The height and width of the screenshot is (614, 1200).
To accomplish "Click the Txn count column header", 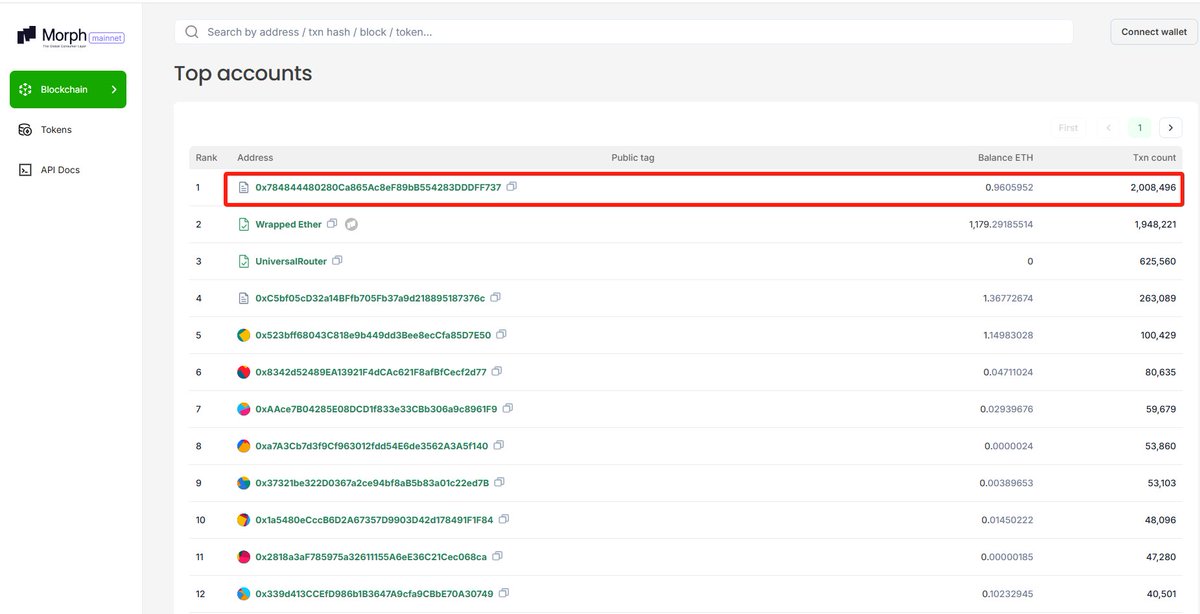I will [1154, 158].
